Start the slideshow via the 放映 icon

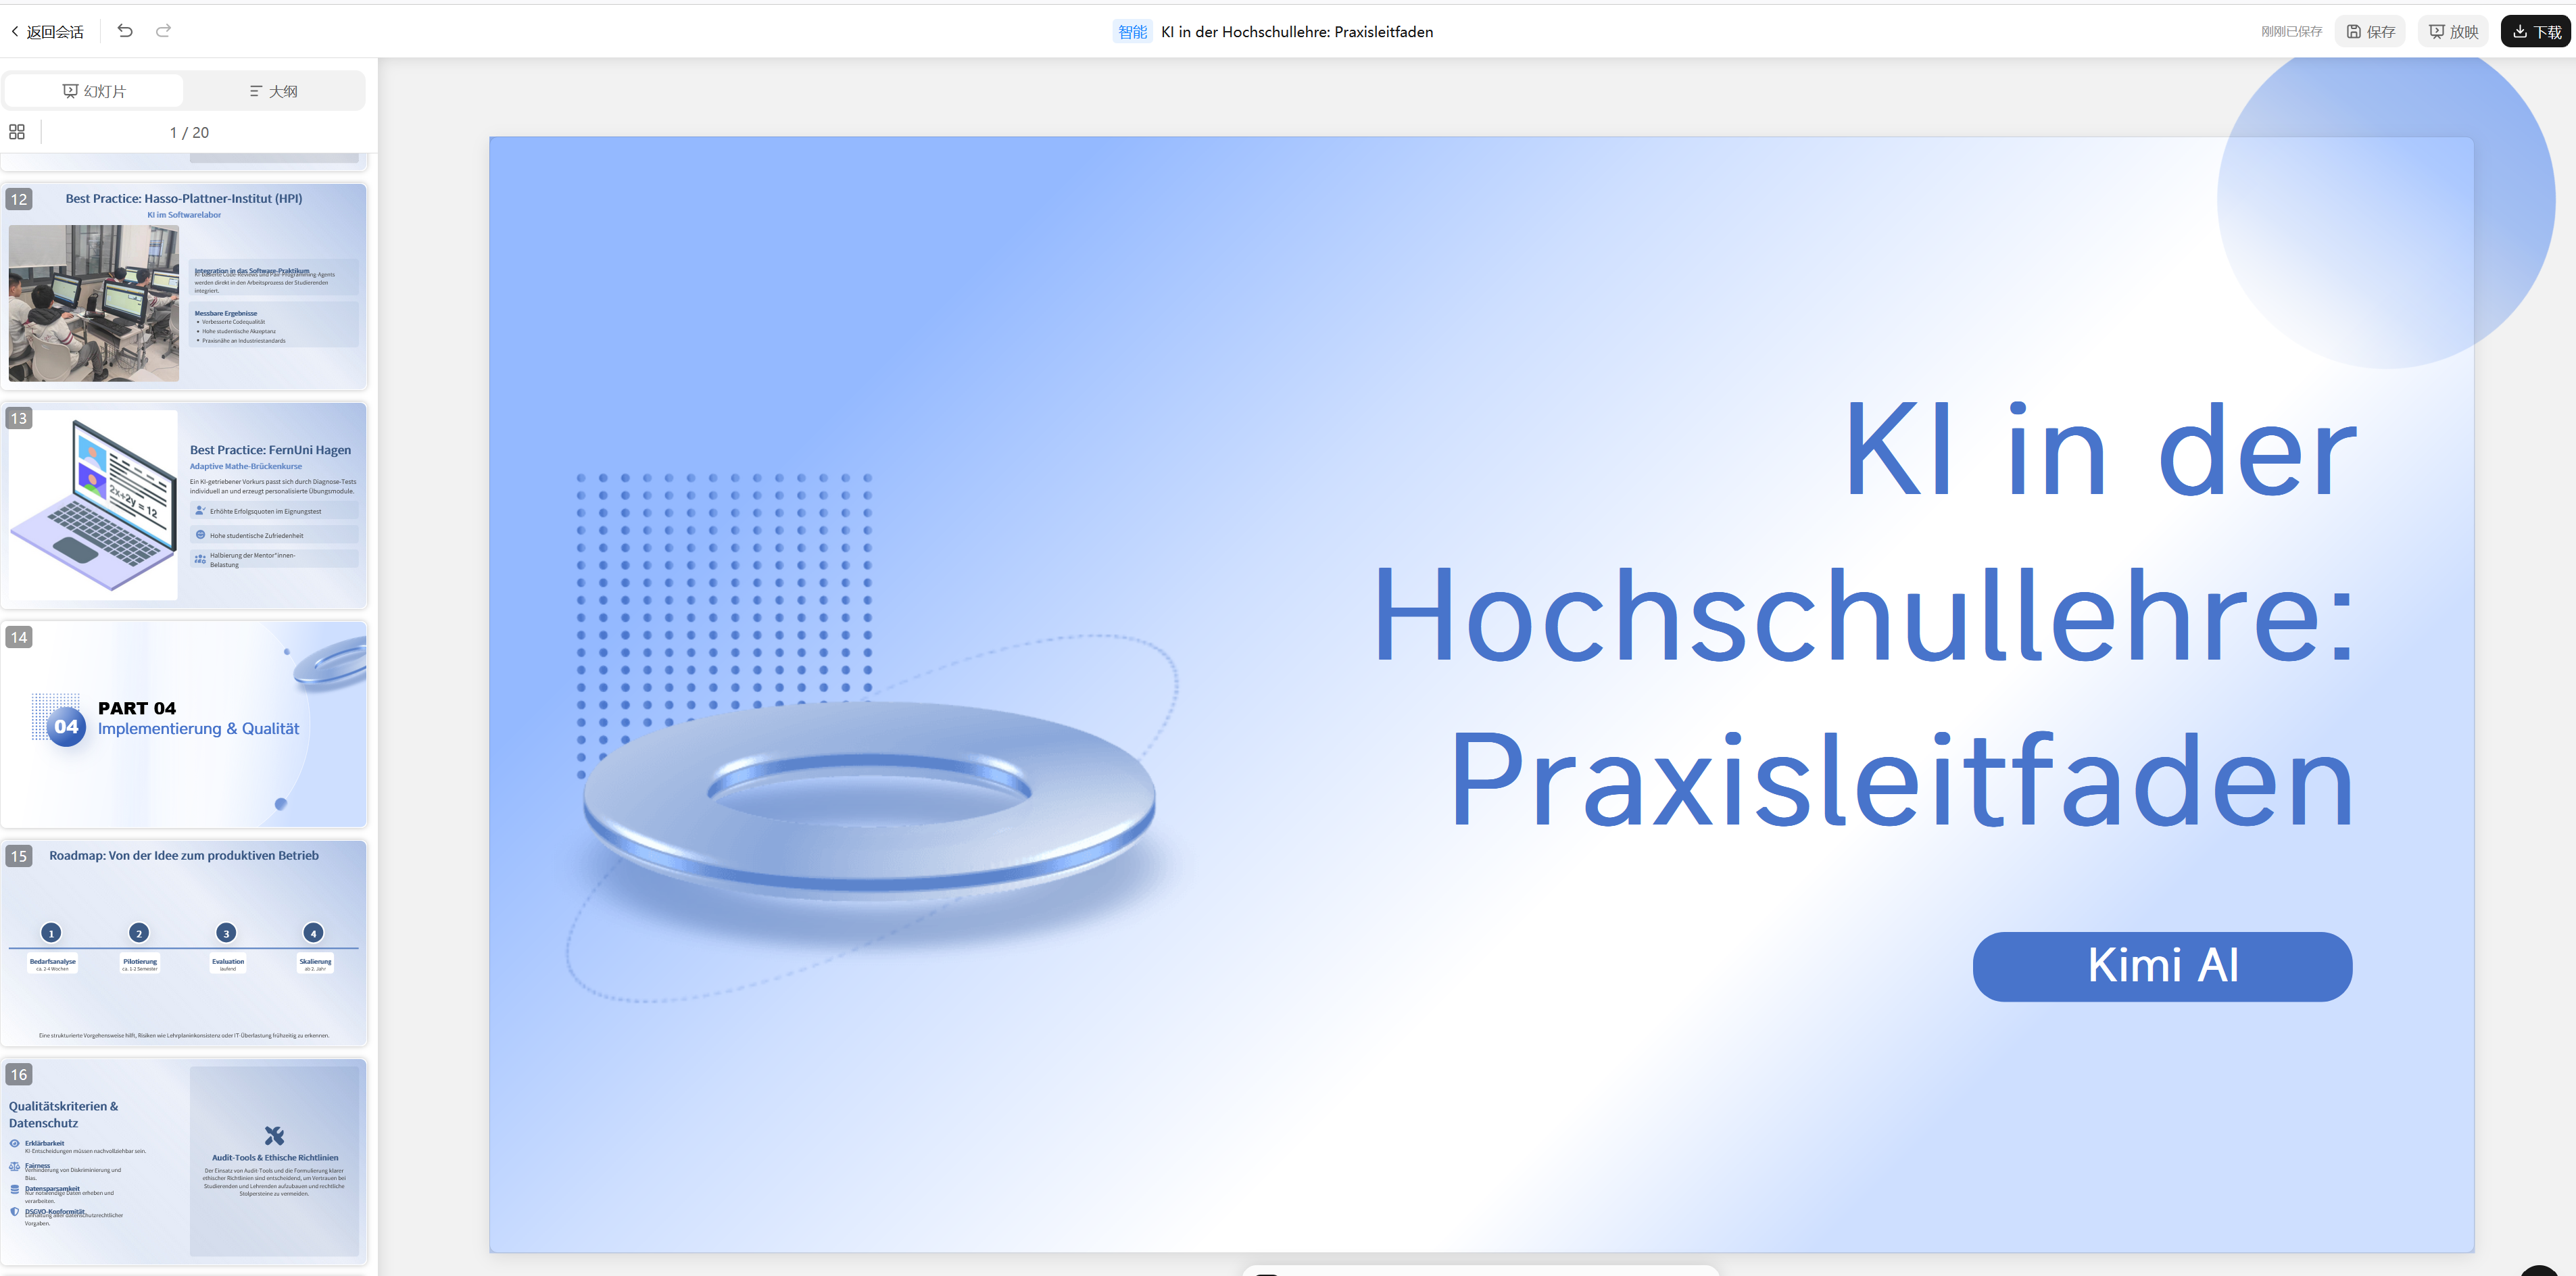click(x=2452, y=31)
